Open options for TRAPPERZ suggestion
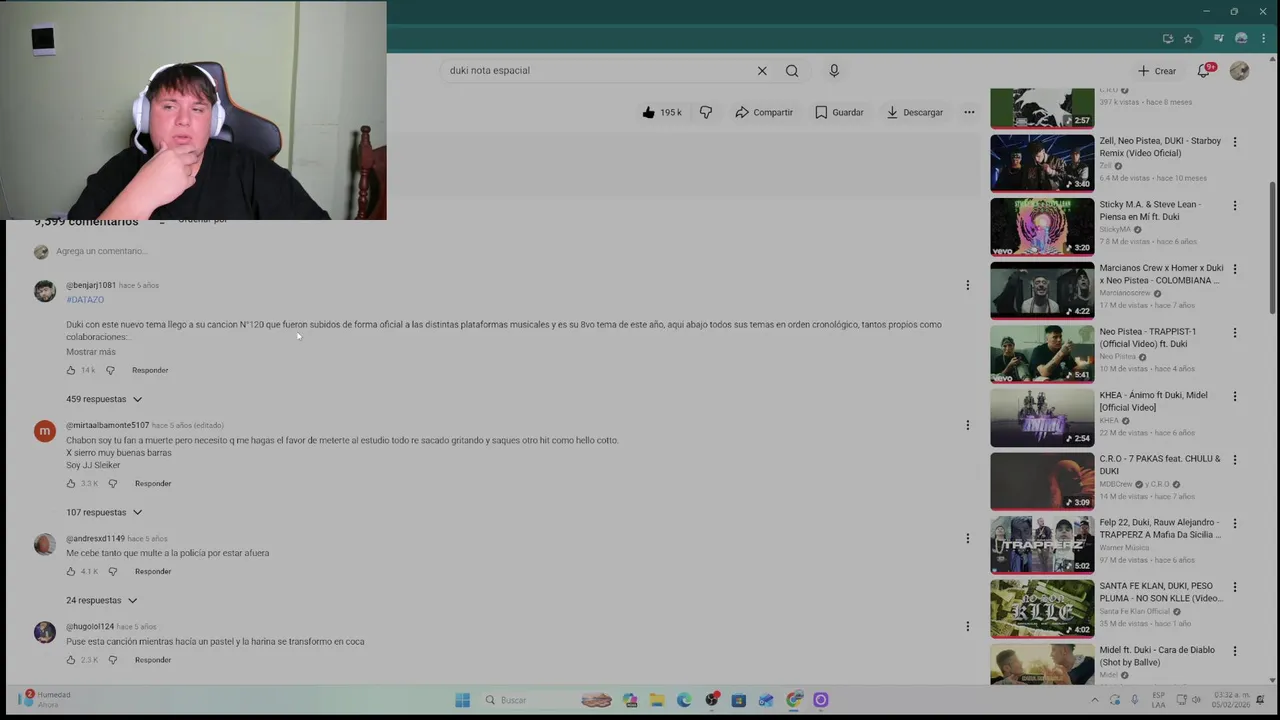1280x720 pixels. pos(1235,523)
